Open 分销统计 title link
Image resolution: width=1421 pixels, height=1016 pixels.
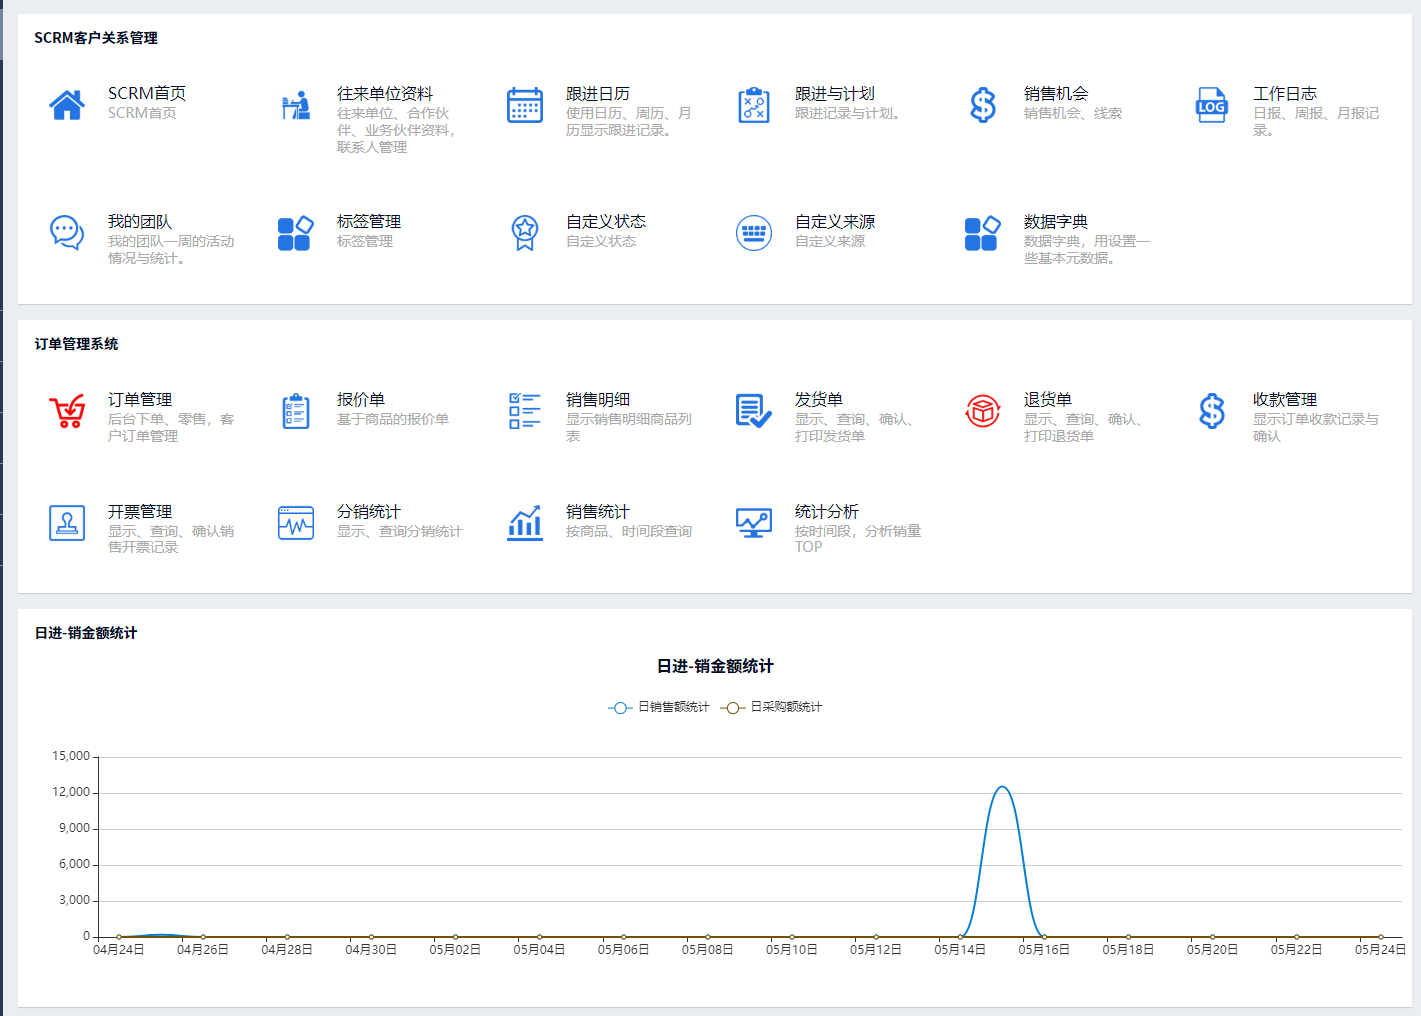click(x=369, y=511)
